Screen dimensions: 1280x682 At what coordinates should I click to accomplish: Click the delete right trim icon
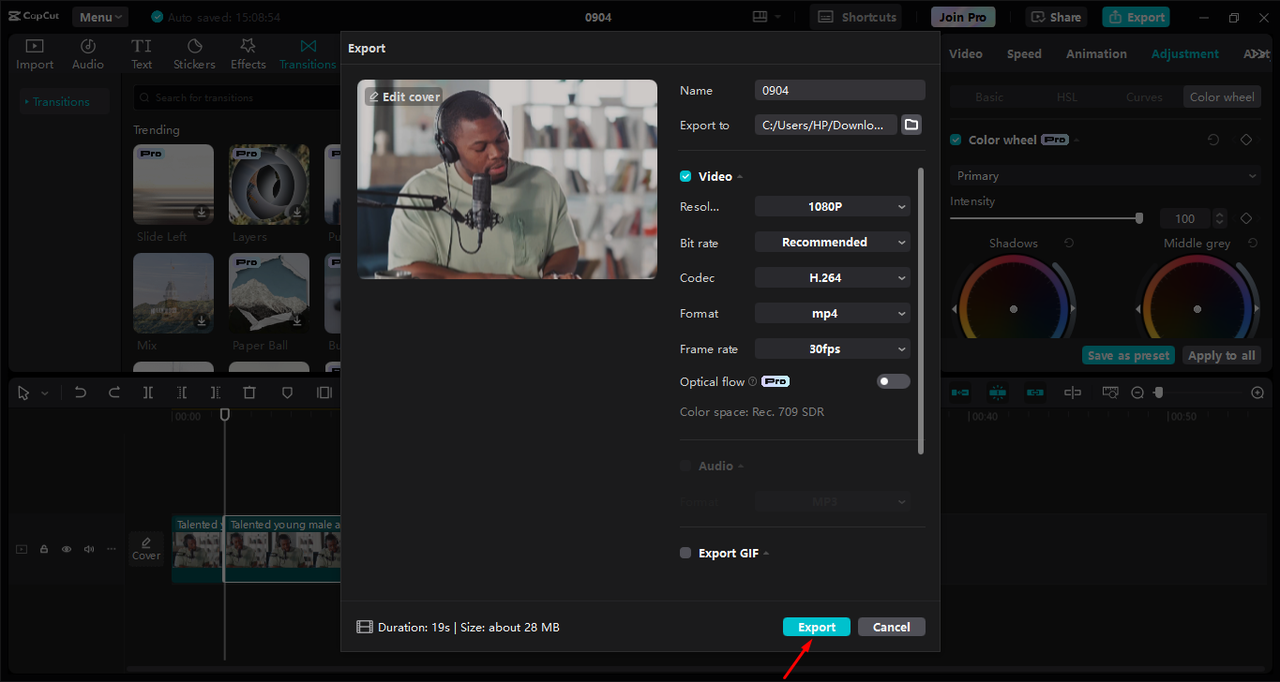(x=215, y=393)
